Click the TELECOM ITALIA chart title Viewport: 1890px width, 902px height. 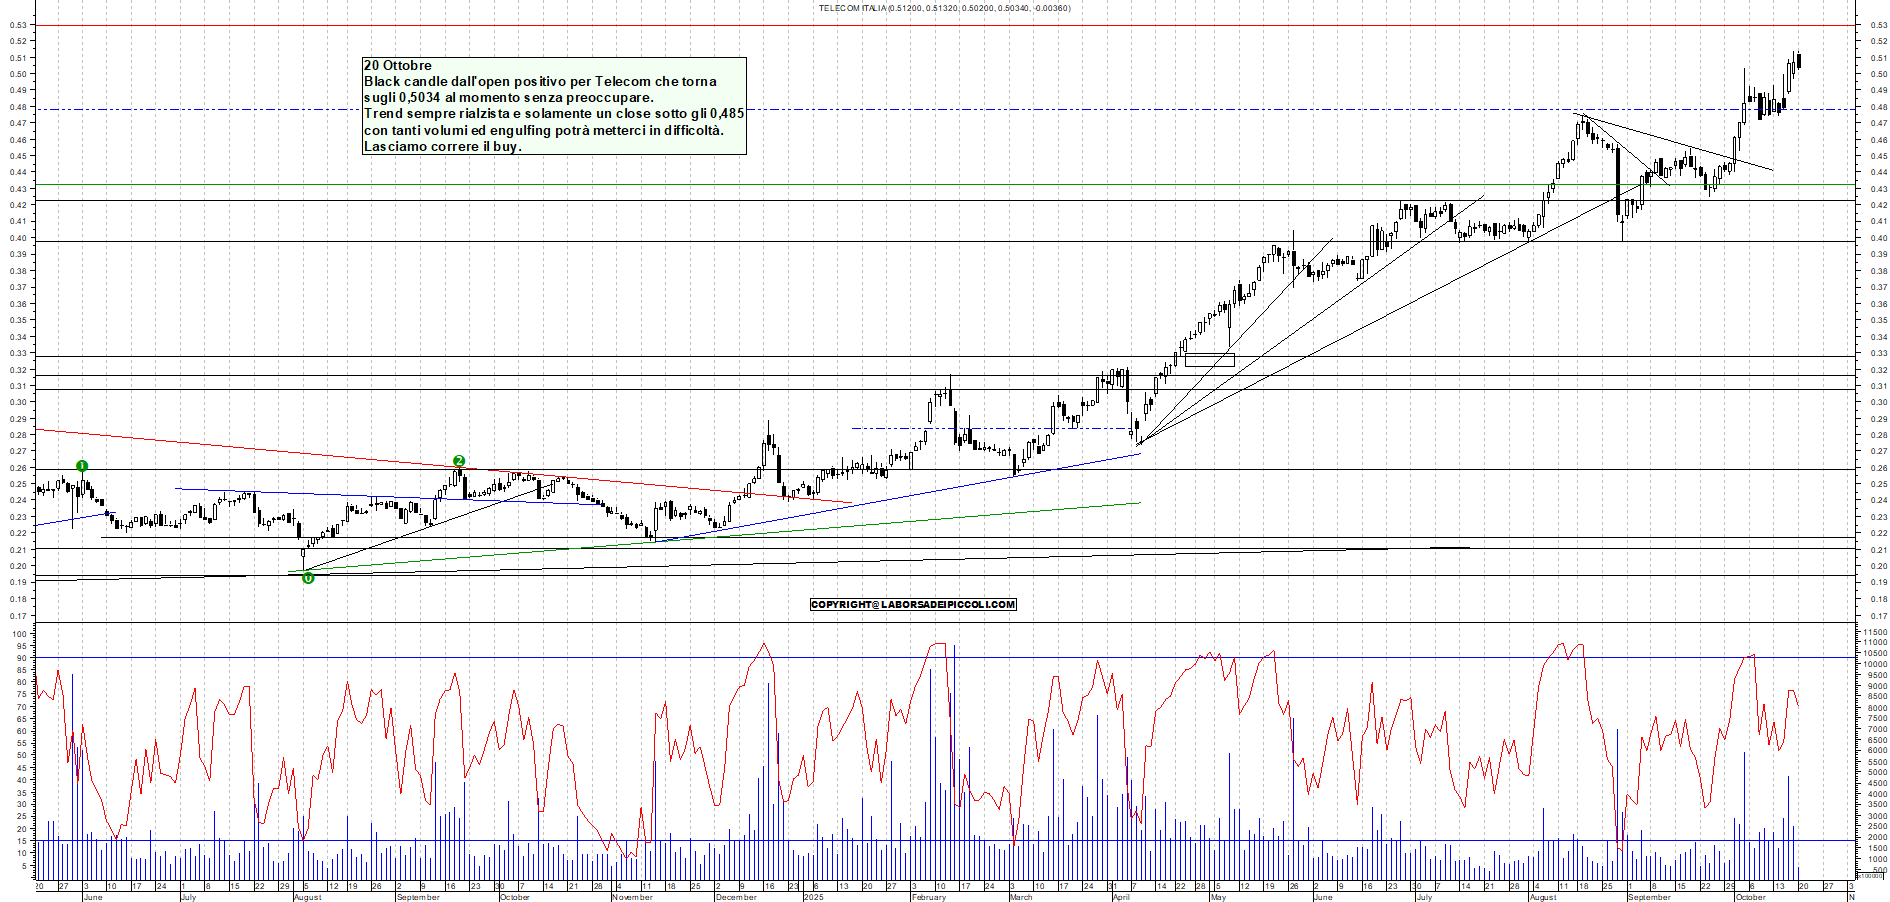[x=943, y=8]
